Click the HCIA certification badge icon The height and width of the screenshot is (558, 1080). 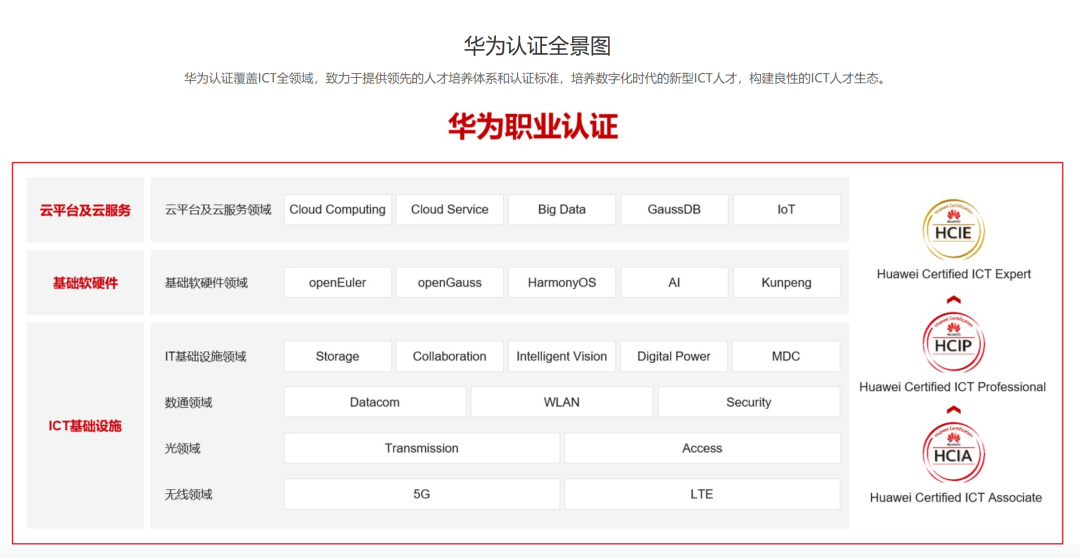coord(953,453)
